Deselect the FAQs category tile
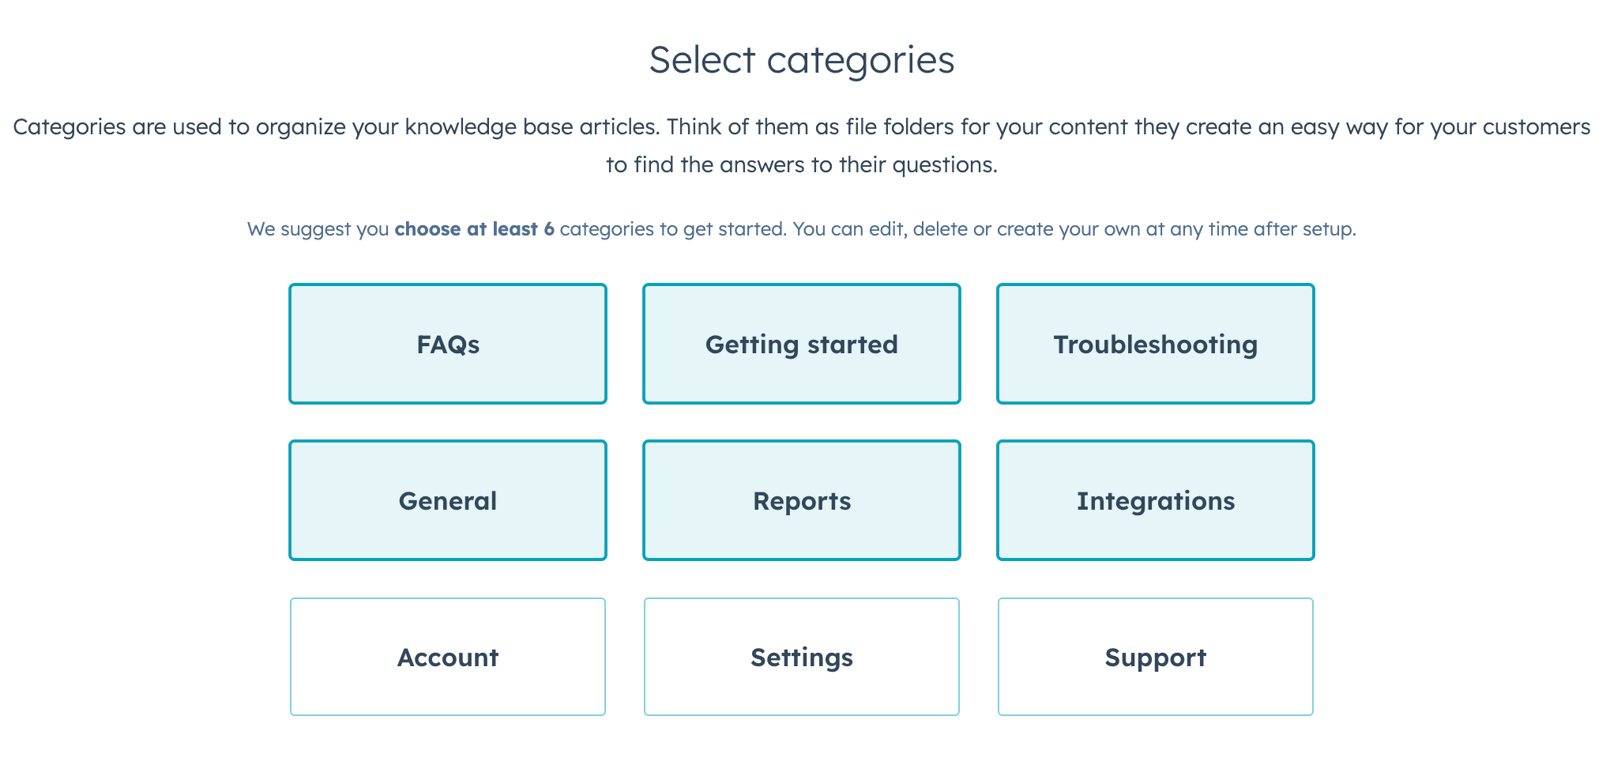1610x765 pixels. pyautogui.click(x=447, y=343)
